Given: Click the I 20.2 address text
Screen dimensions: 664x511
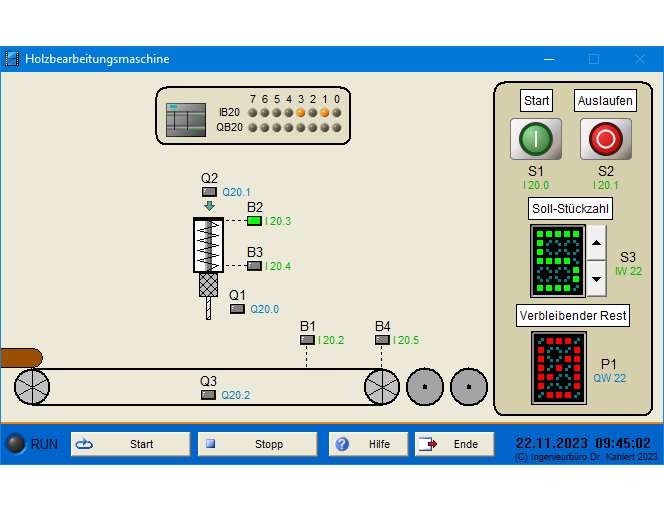Looking at the screenshot, I should point(331,340).
